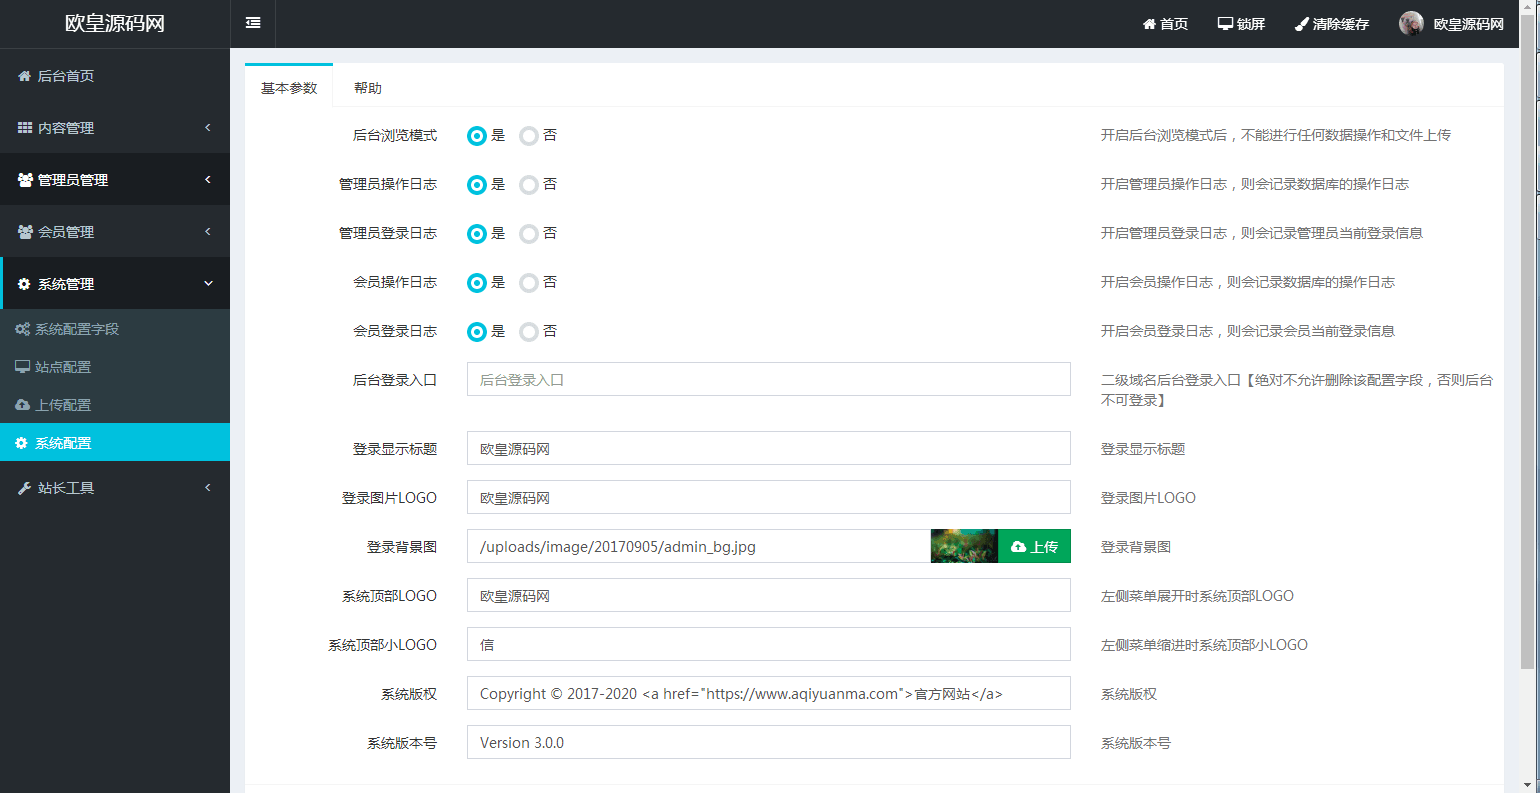Image resolution: width=1540 pixels, height=793 pixels.
Task: Collapse the 系统管理 menu chevron
Action: (x=208, y=283)
